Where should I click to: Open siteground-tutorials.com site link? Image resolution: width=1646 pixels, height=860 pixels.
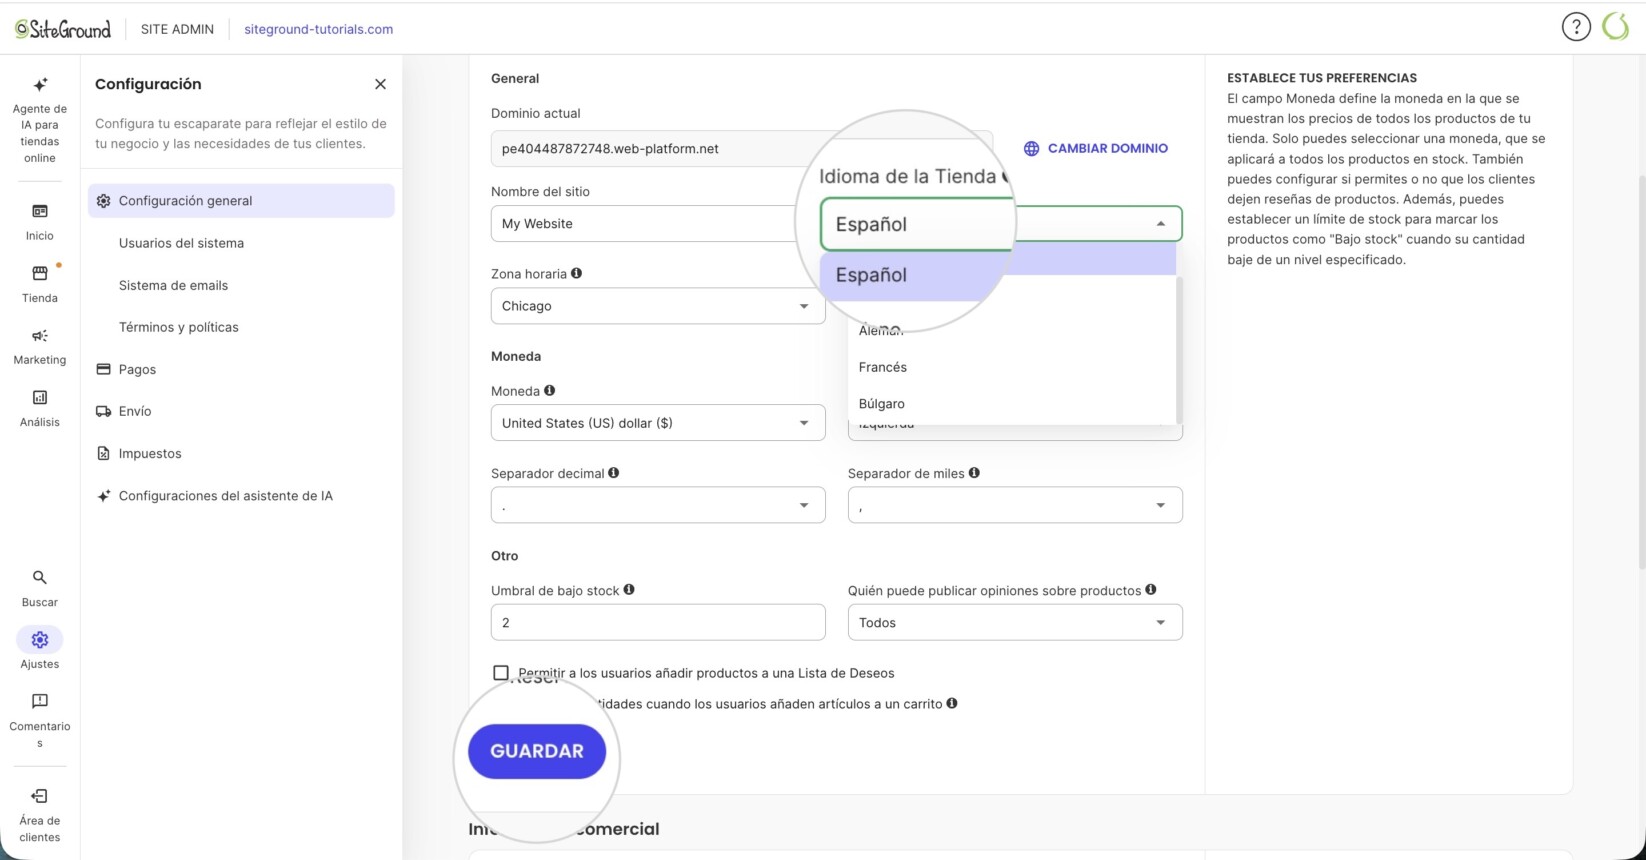319,29
